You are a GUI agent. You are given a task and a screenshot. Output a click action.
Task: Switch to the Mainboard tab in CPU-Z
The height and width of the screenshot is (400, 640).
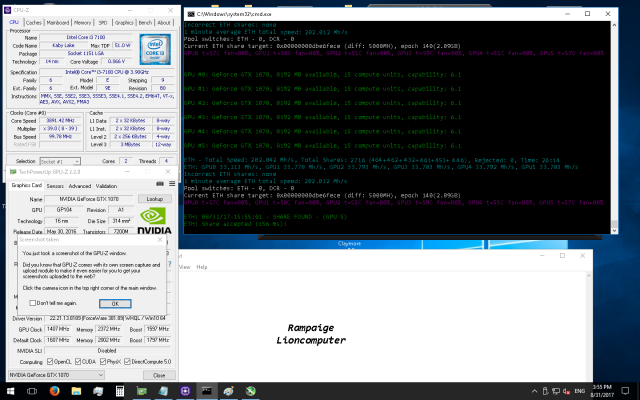tap(58, 21)
